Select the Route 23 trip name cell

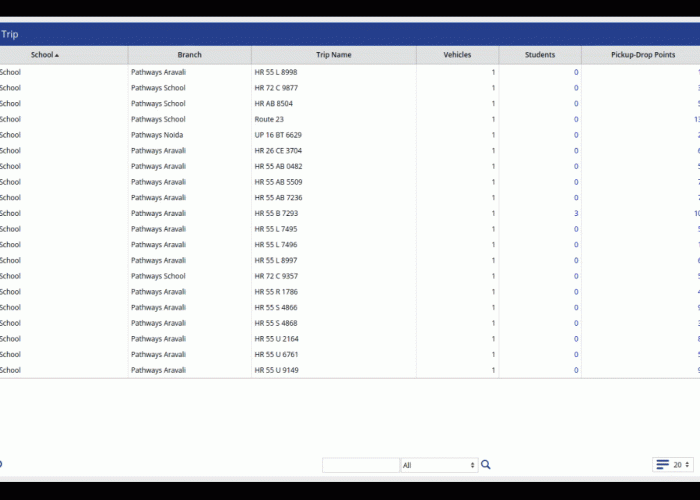(x=270, y=119)
